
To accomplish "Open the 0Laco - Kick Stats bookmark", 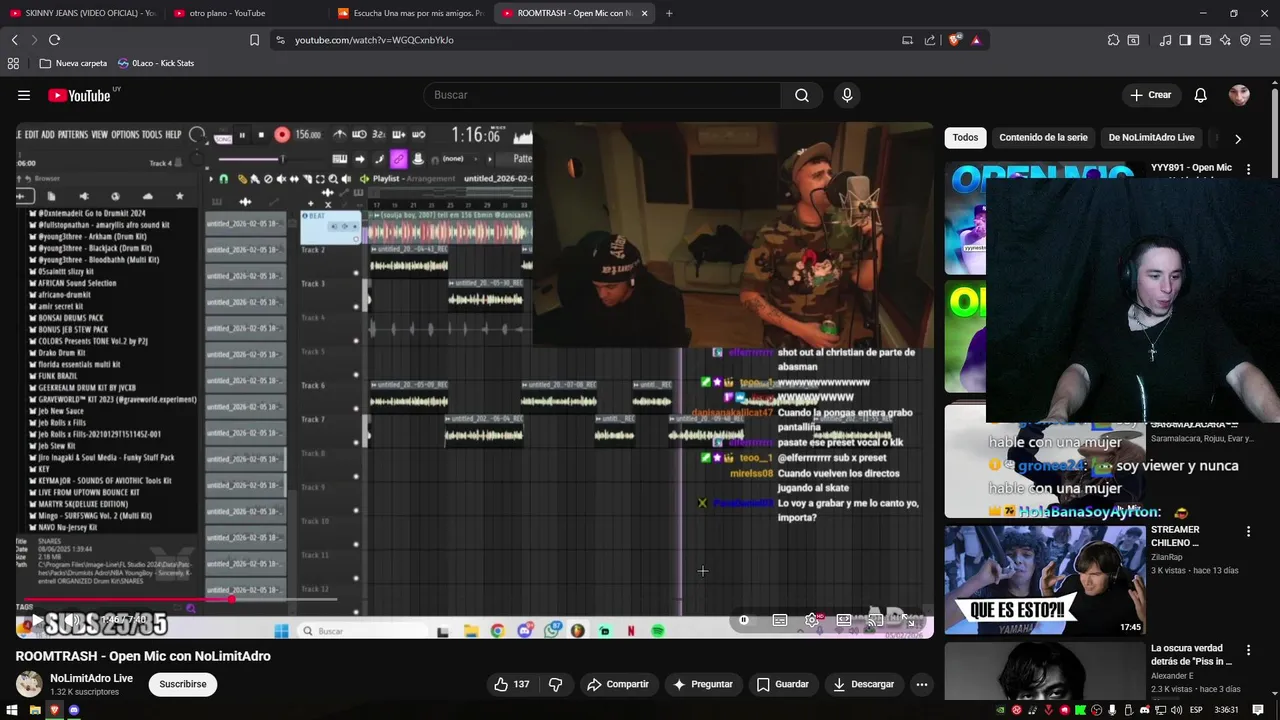I will [x=156, y=63].
